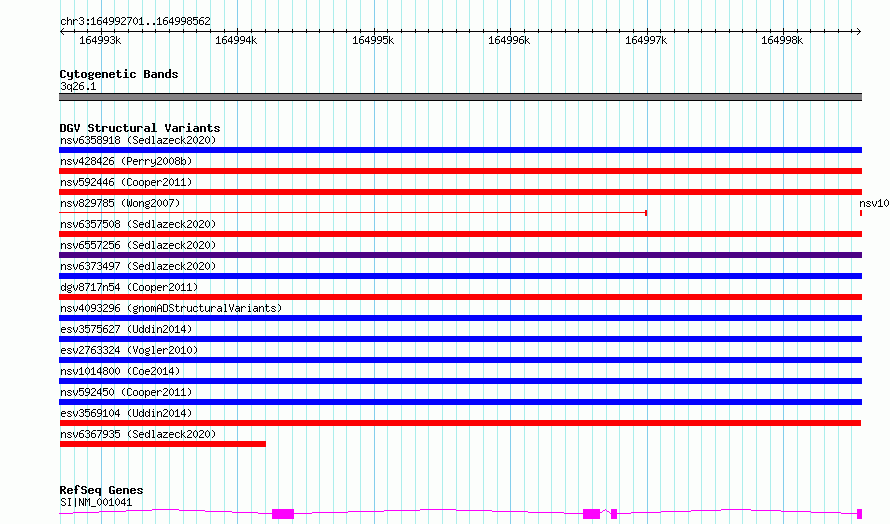Select esv3575627 (Uddin2014) blue bar
This screenshot has width=890, height=524.
[460, 339]
